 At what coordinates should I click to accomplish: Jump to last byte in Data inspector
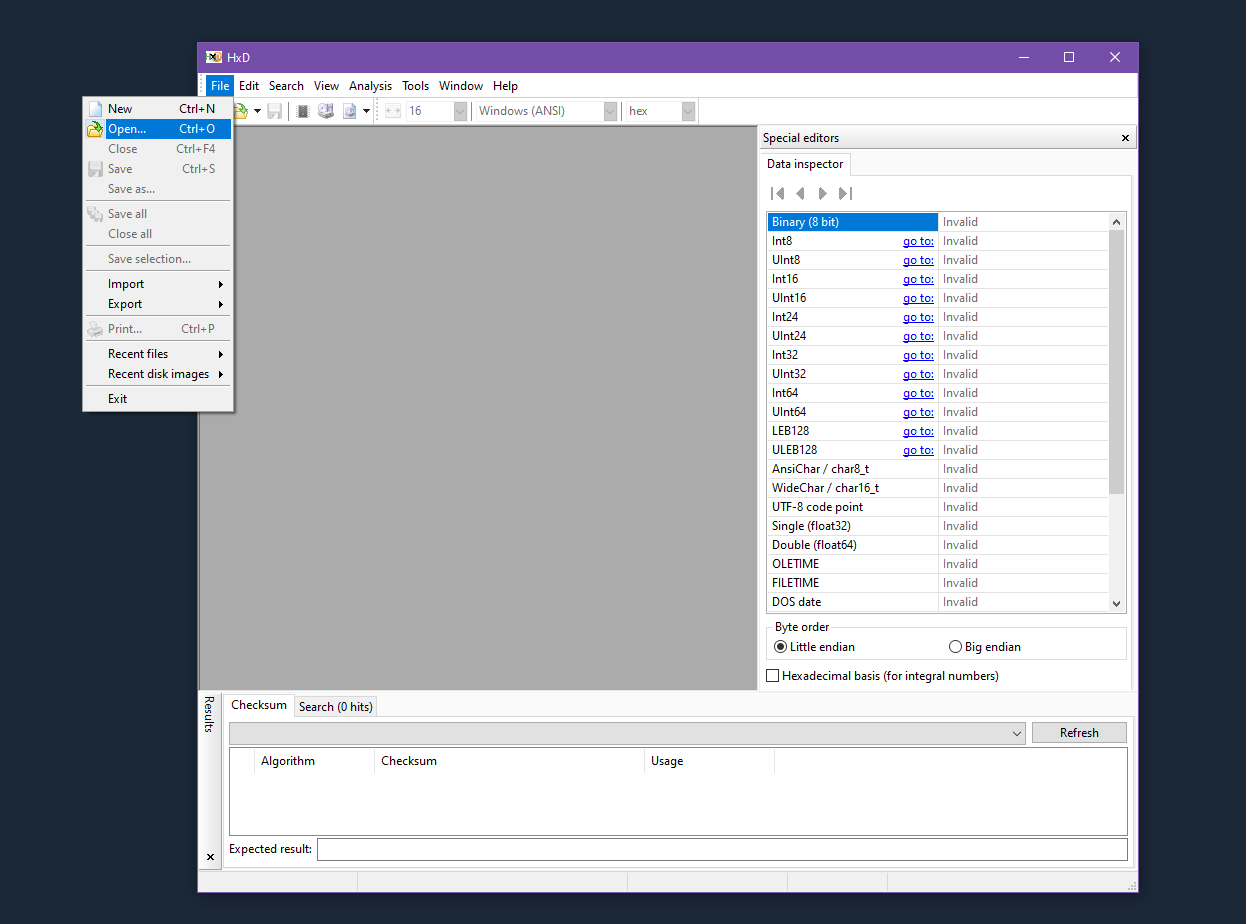(x=845, y=193)
